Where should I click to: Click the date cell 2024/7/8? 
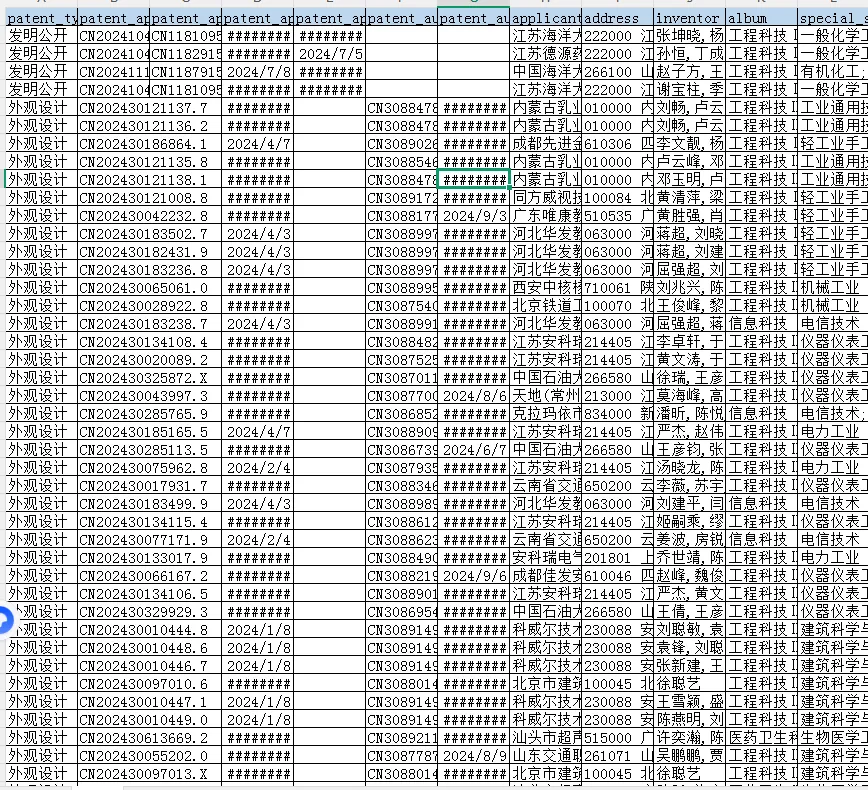pos(257,71)
